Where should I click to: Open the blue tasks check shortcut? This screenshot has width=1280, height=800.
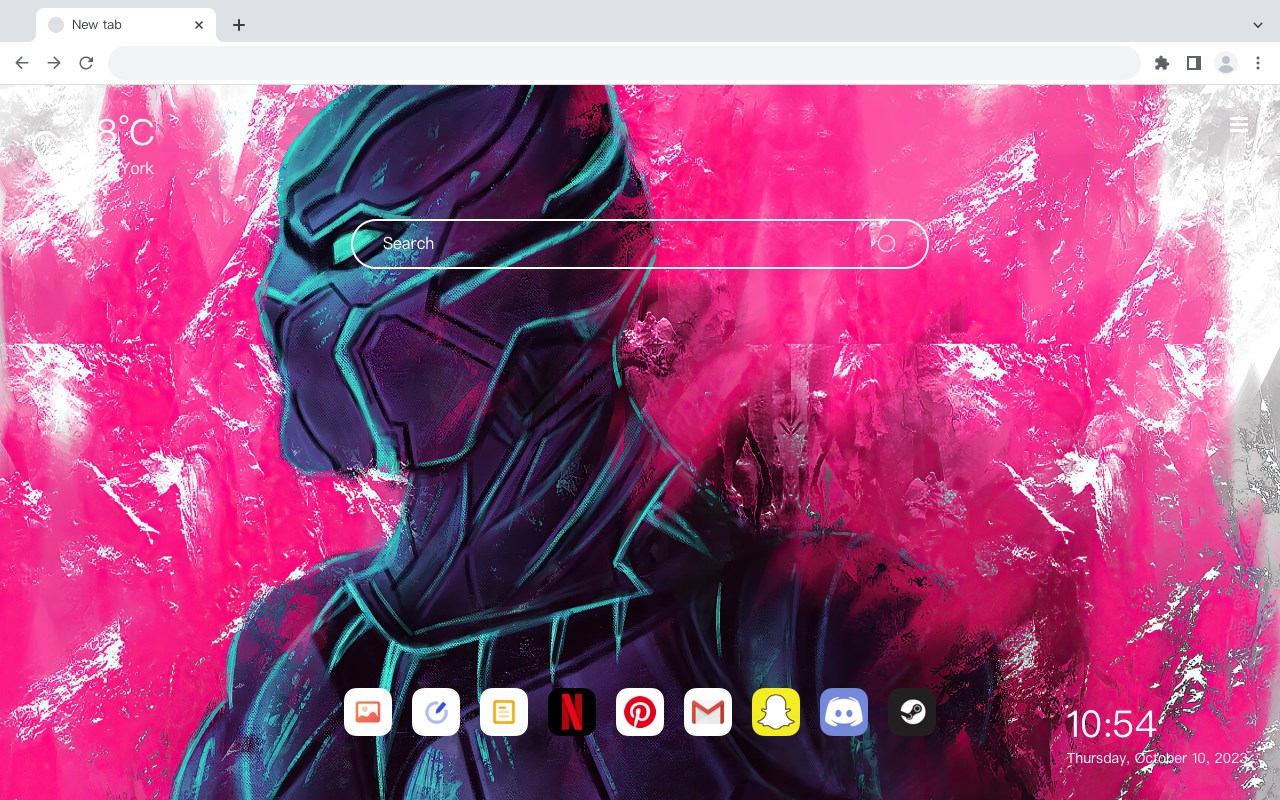pyautogui.click(x=436, y=712)
